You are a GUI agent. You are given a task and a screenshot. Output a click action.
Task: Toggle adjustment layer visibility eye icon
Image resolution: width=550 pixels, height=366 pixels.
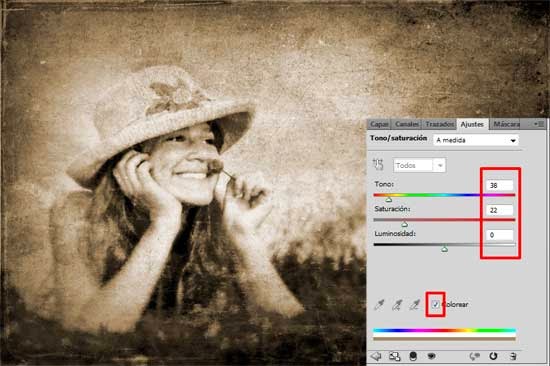pos(431,356)
